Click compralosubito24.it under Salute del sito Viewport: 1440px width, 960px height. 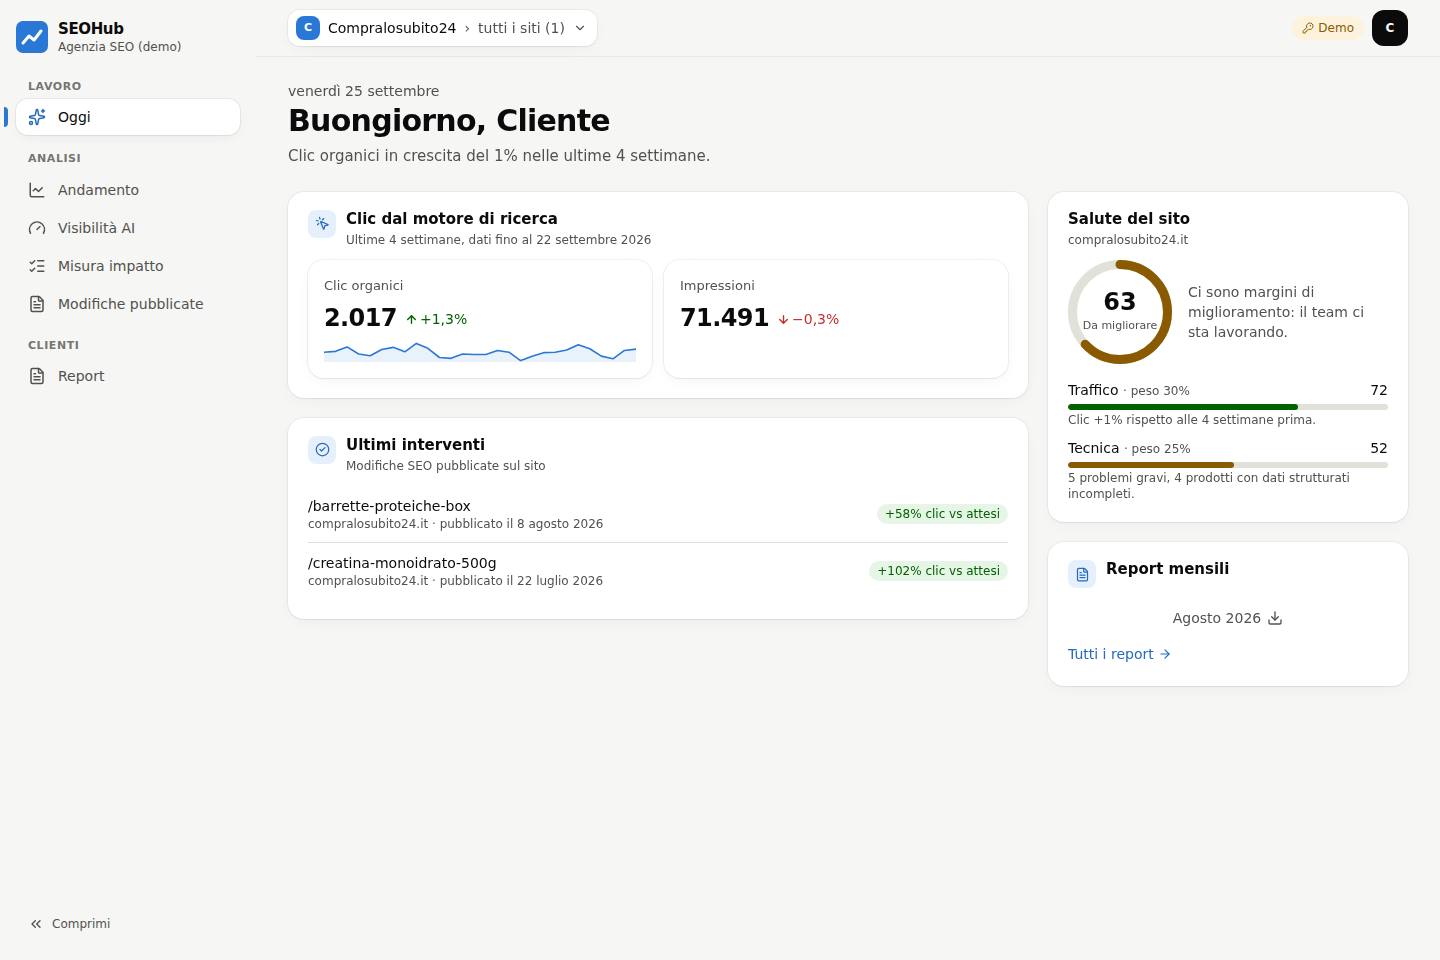tap(1128, 240)
